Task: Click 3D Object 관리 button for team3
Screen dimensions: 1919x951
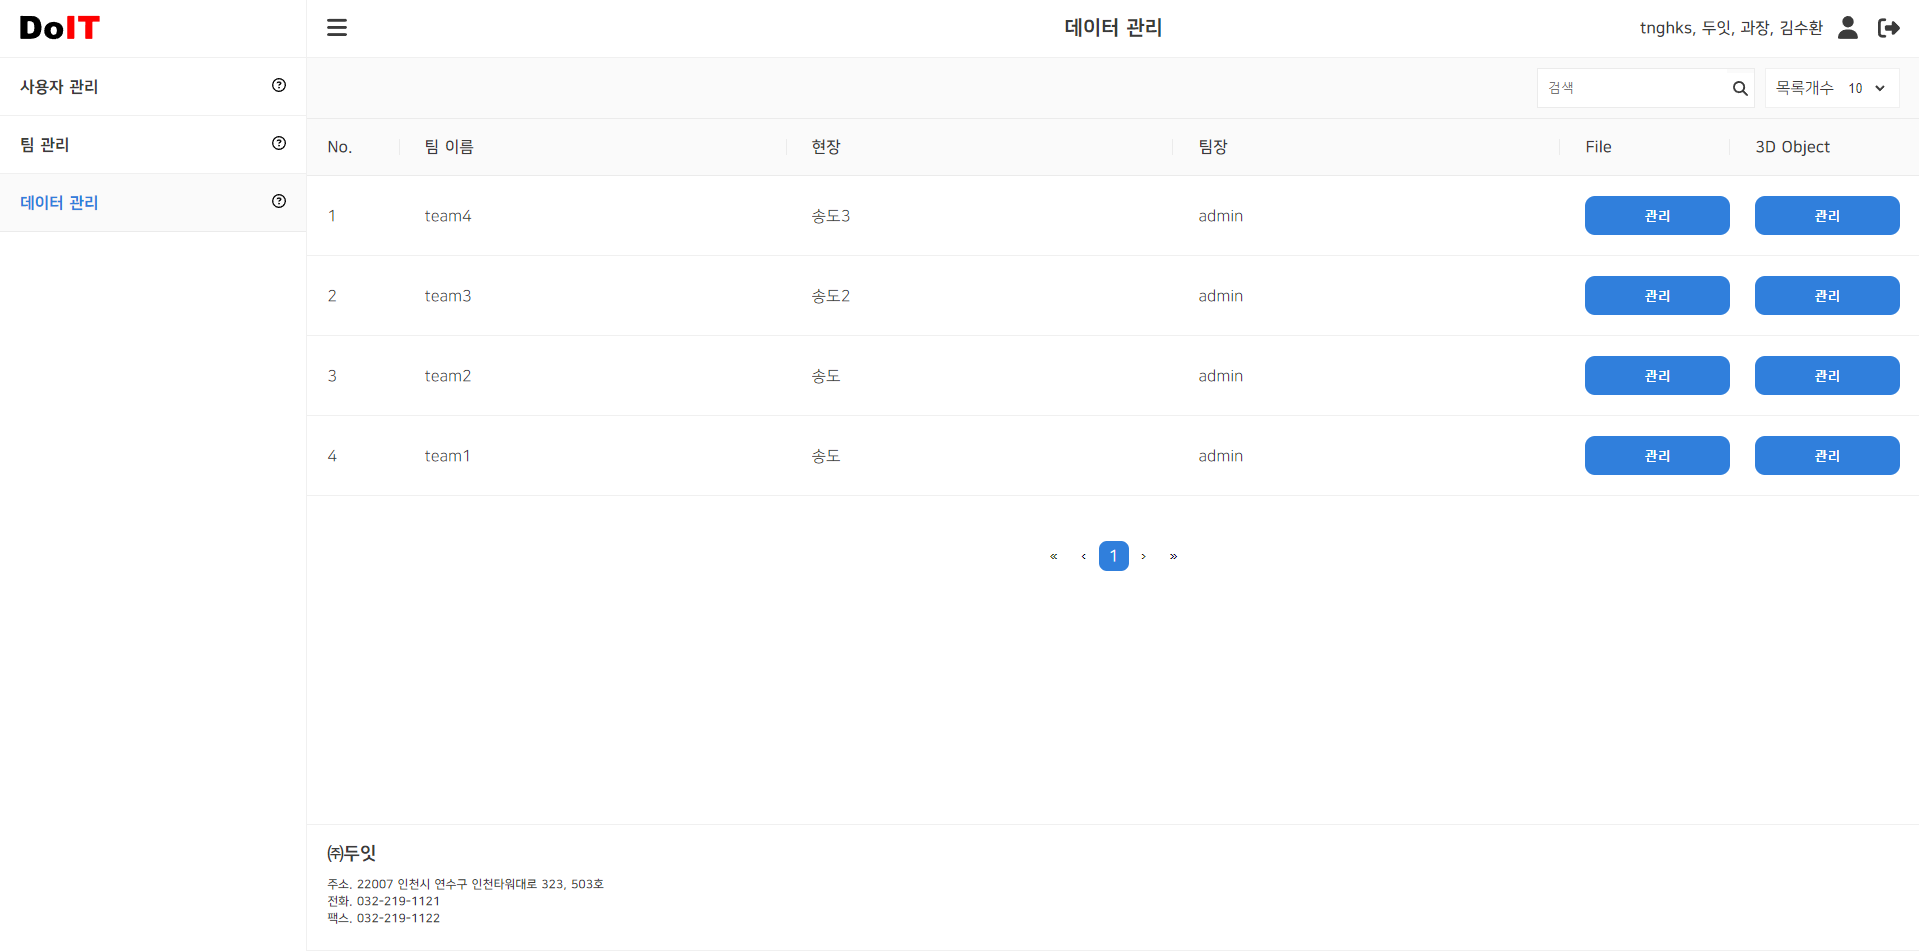Action: click(1827, 296)
